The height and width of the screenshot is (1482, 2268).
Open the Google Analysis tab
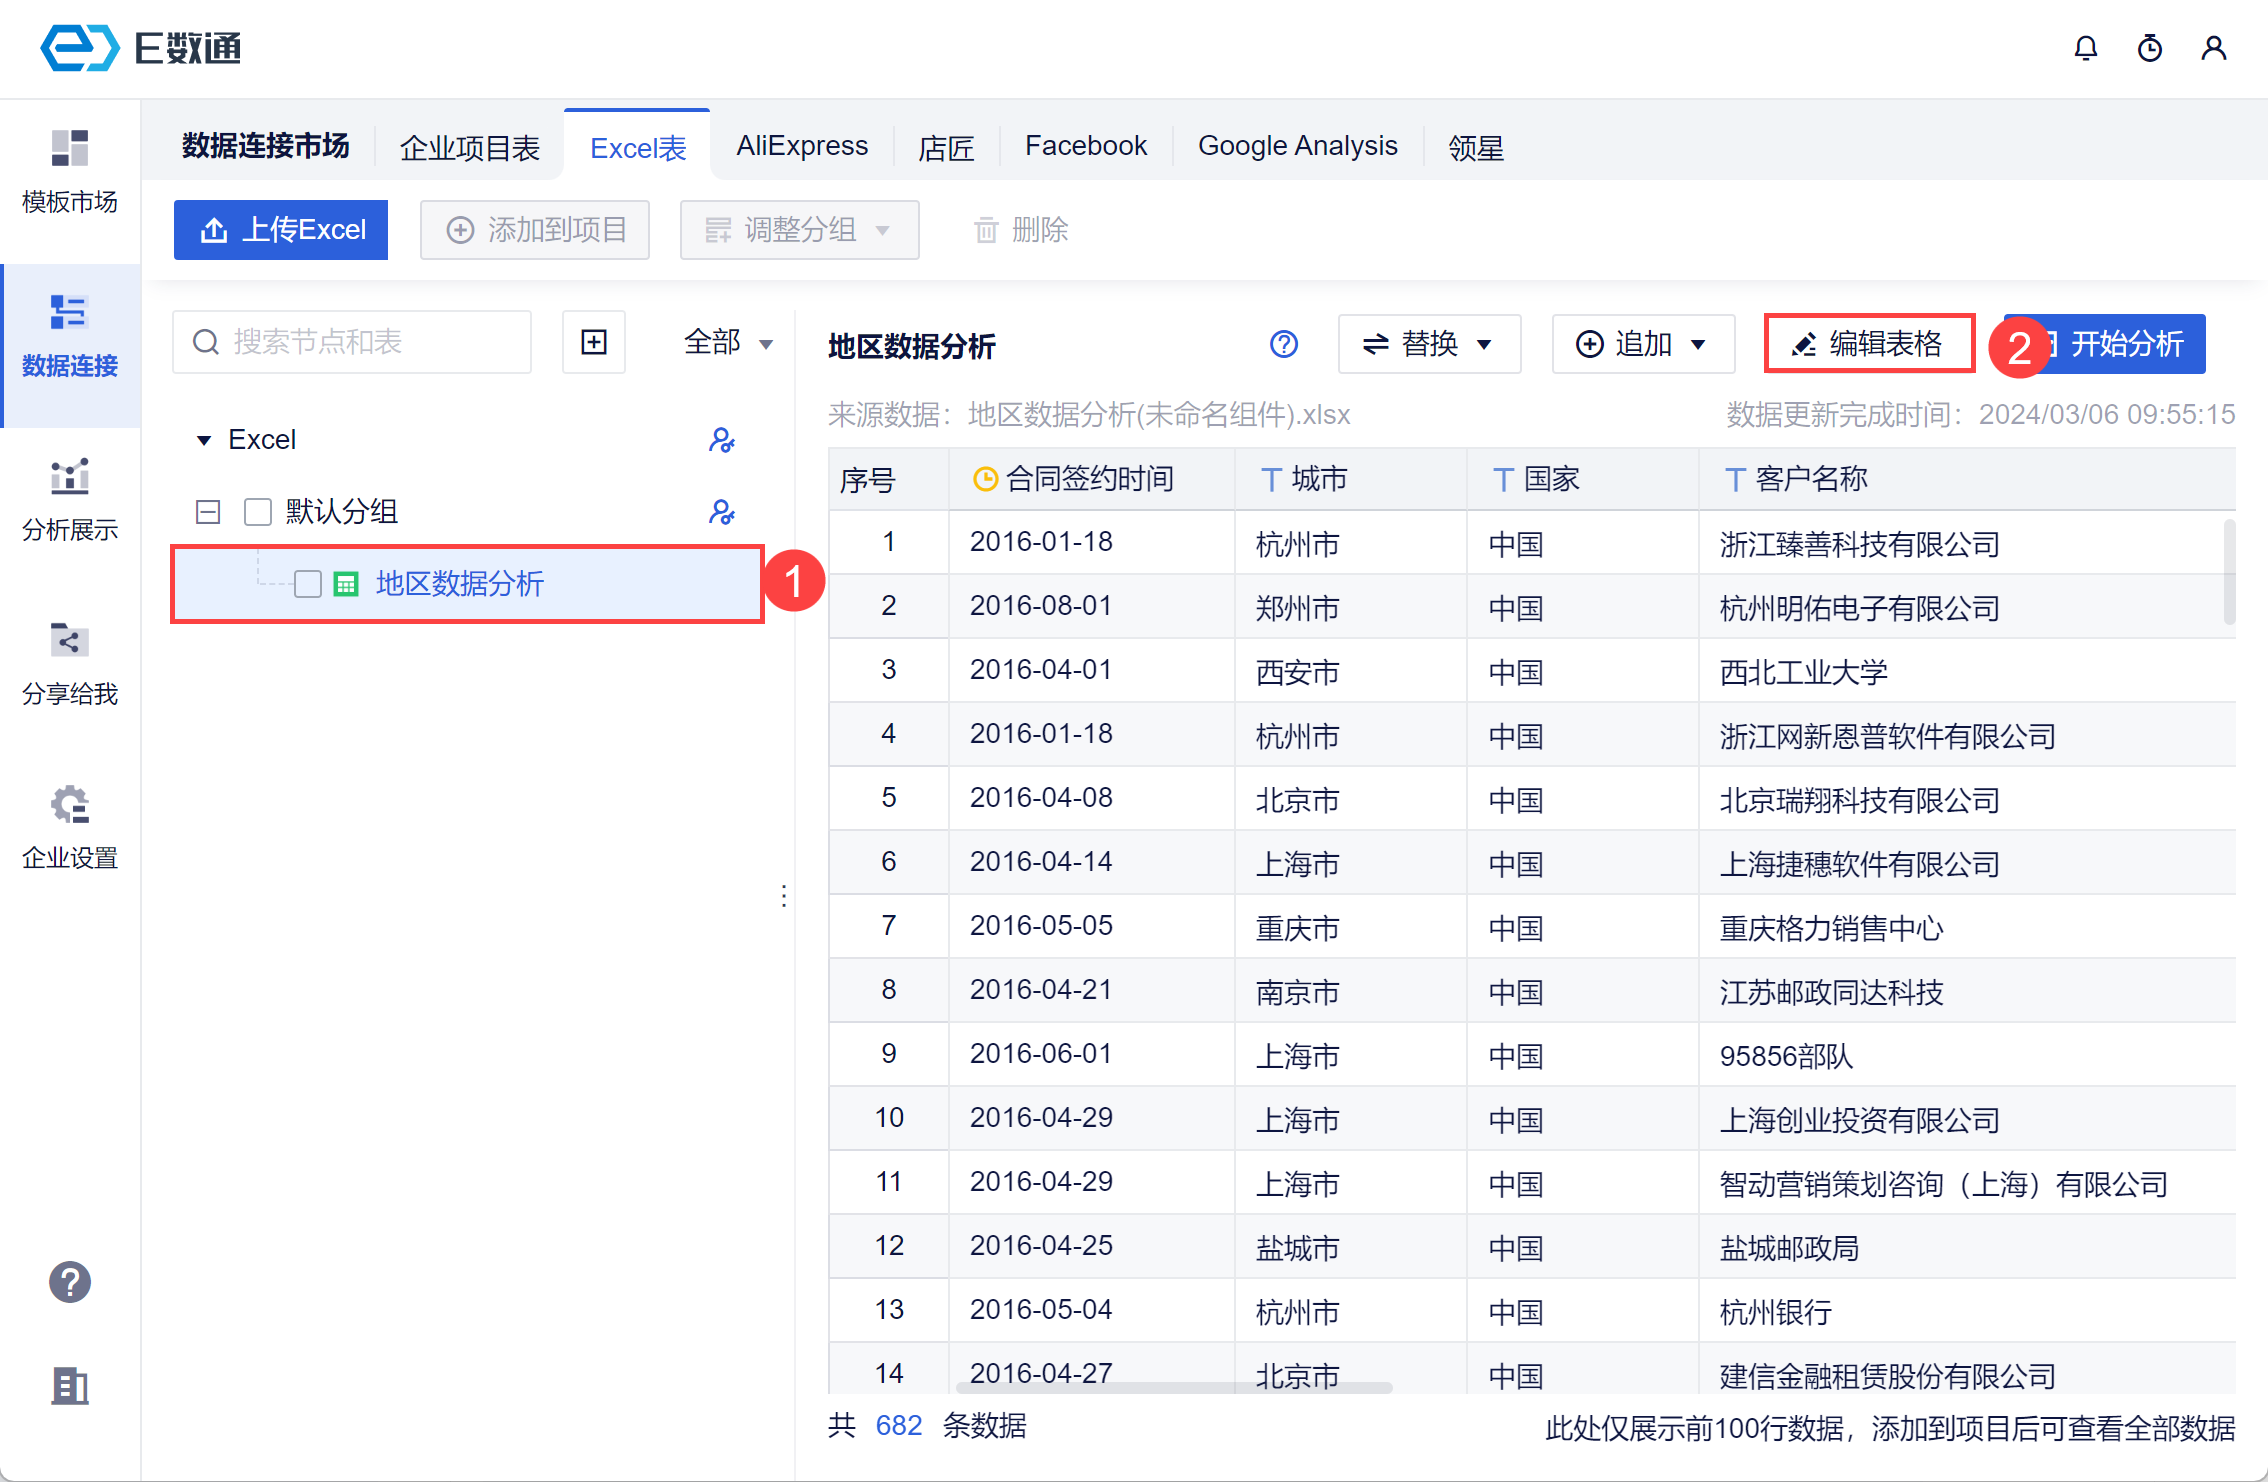(1297, 146)
